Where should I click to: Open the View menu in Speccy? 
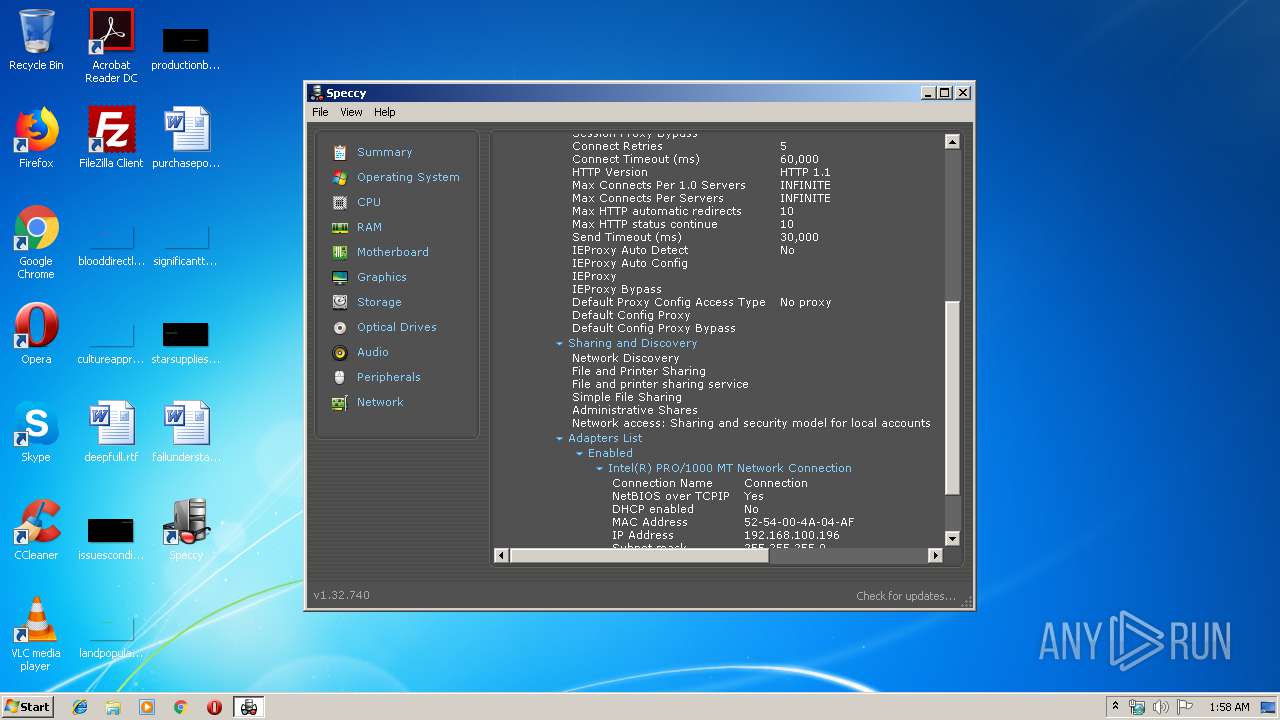pyautogui.click(x=351, y=112)
